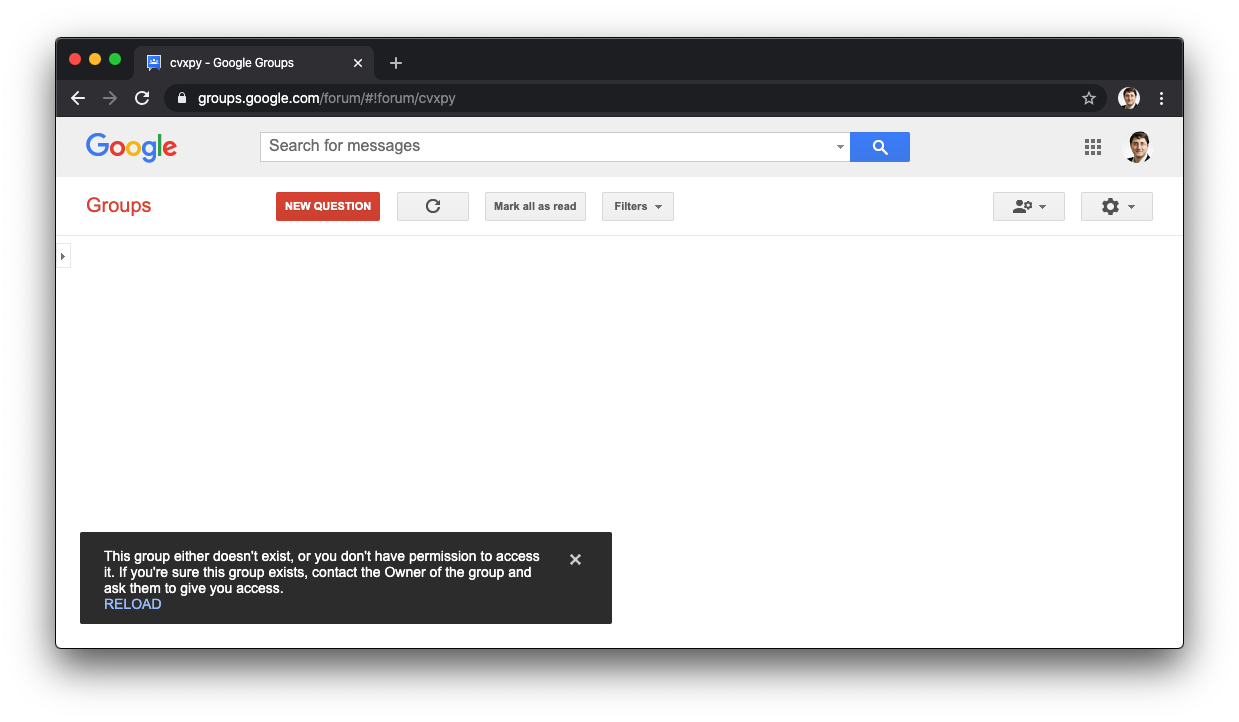Open the Chrome three-dot menu
This screenshot has height=722, width=1239.
click(1161, 98)
